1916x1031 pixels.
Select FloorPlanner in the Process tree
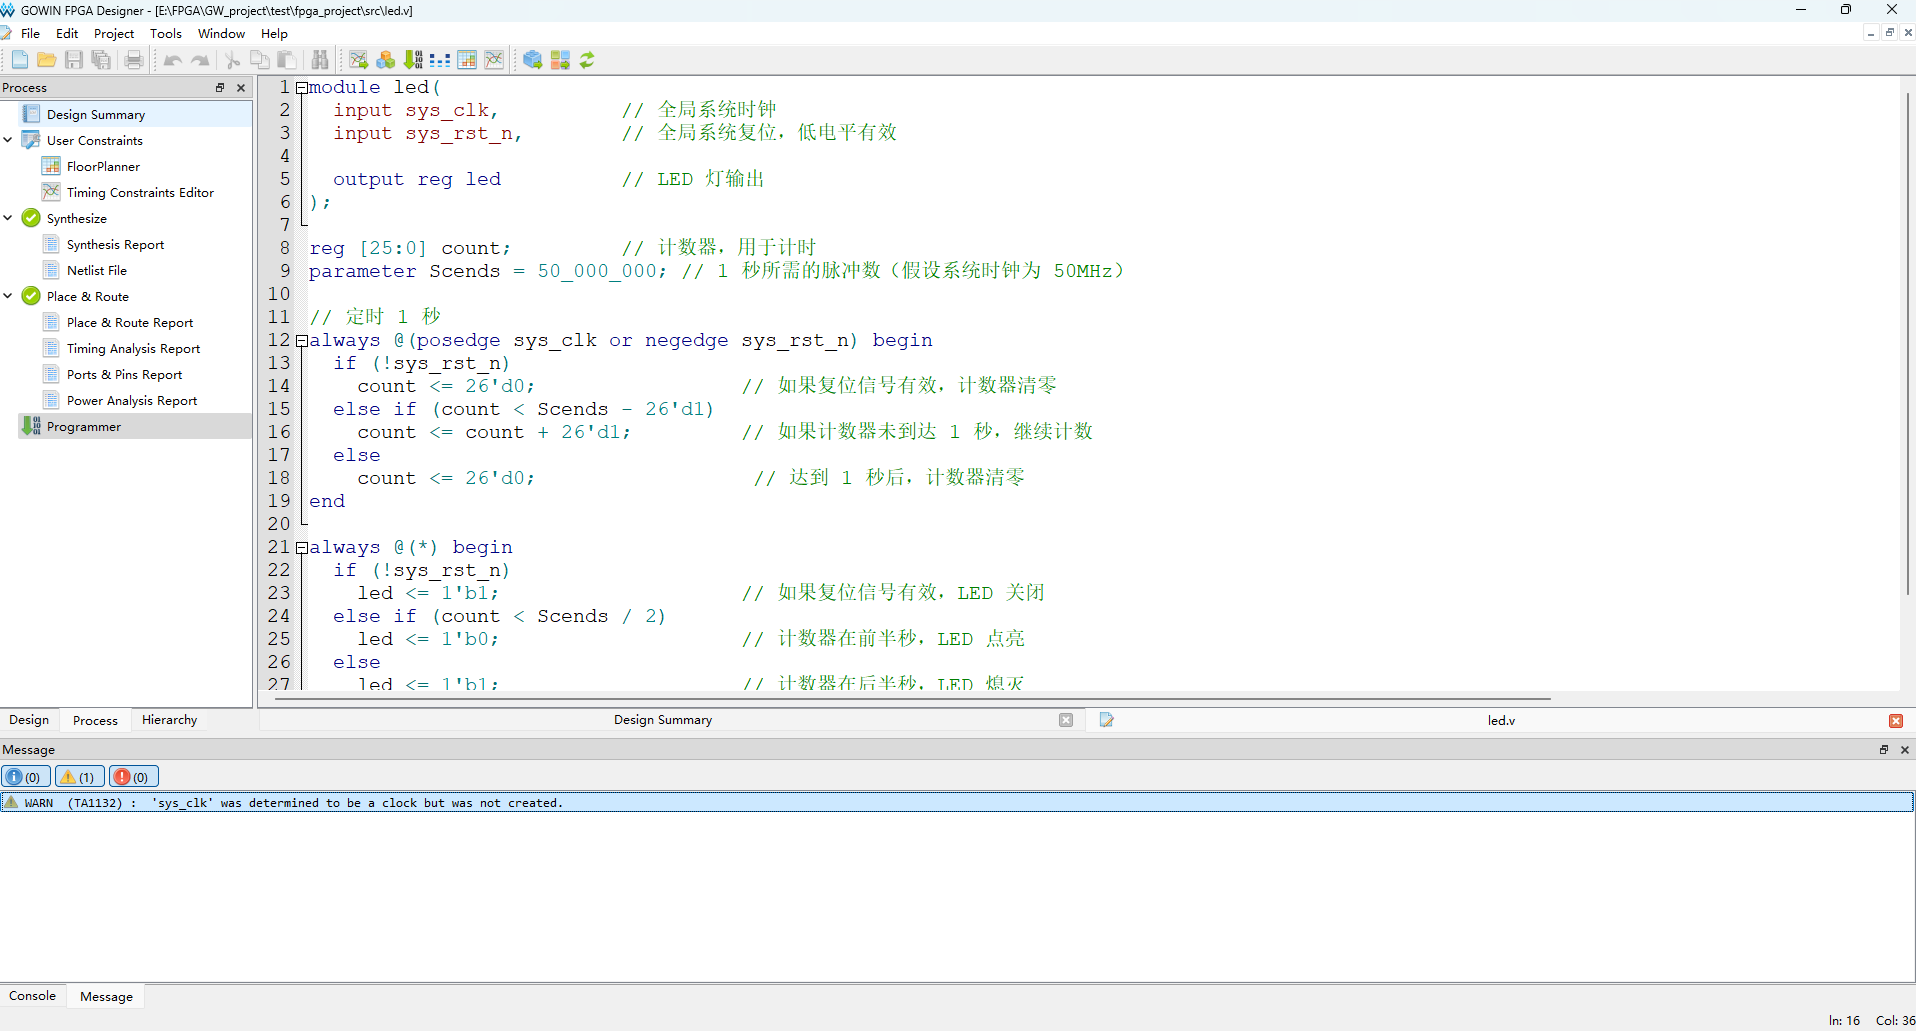(x=103, y=166)
